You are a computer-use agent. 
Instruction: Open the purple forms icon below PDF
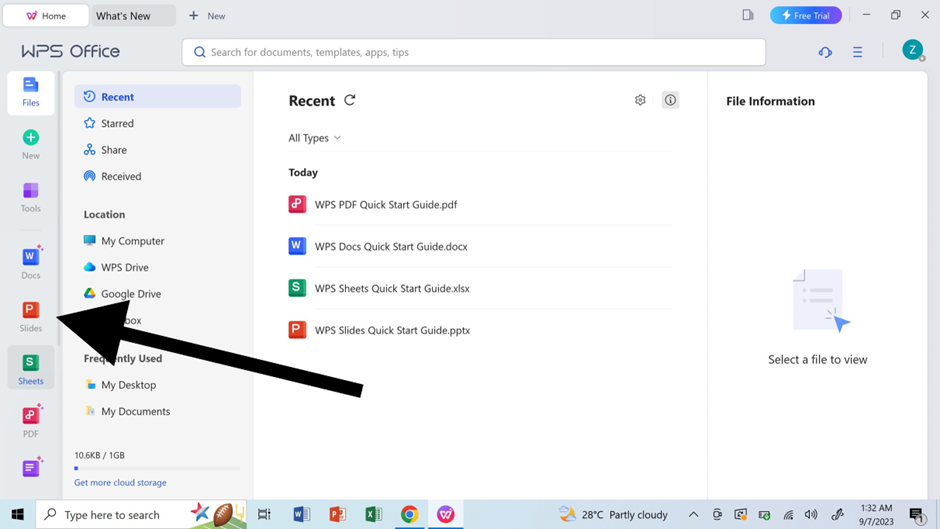pos(31,468)
